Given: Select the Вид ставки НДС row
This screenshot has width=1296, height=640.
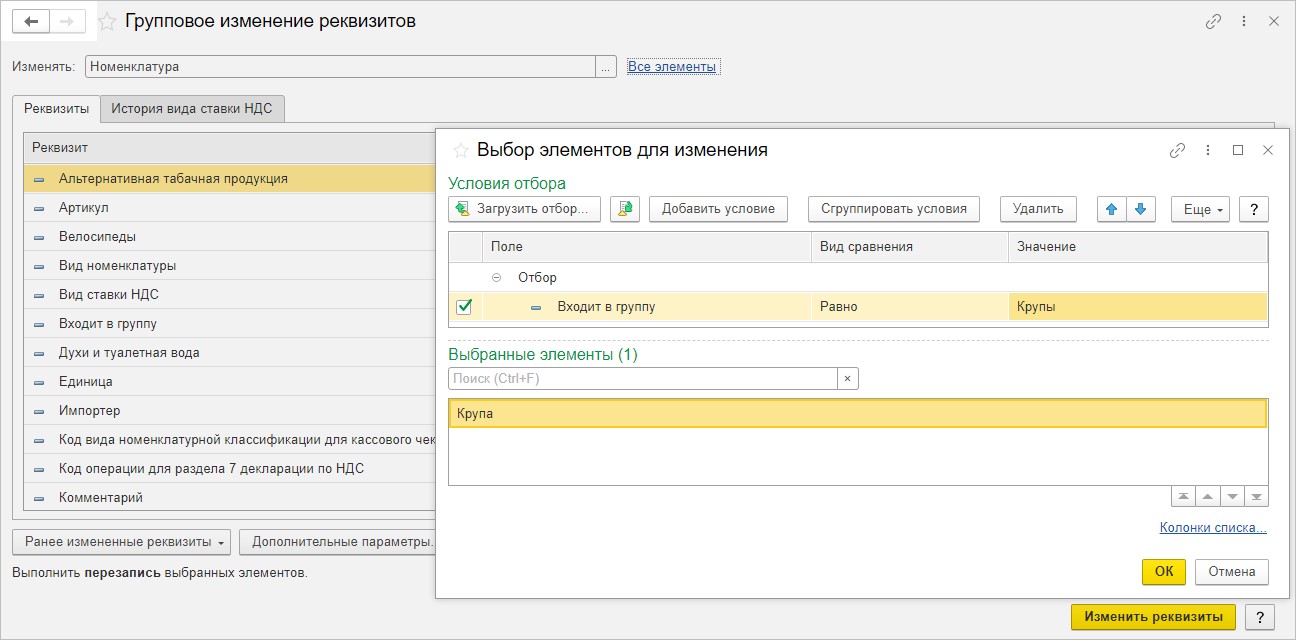Looking at the screenshot, I should coord(230,295).
